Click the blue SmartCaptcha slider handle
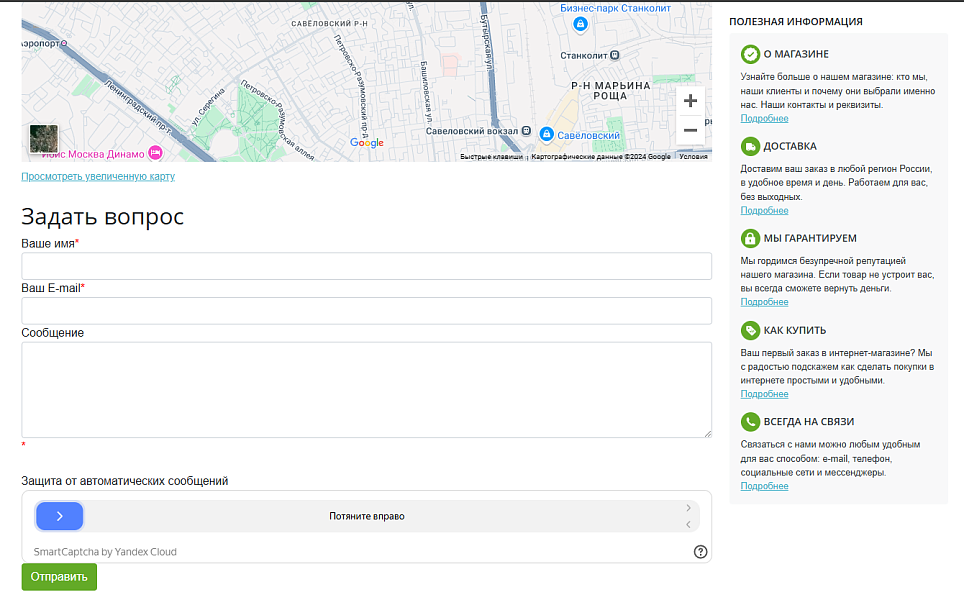 pyautogui.click(x=60, y=516)
